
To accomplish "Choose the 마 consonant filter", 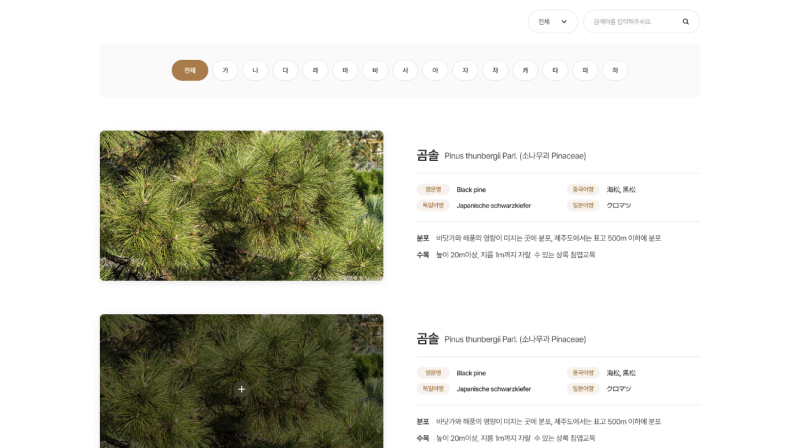I will click(345, 70).
